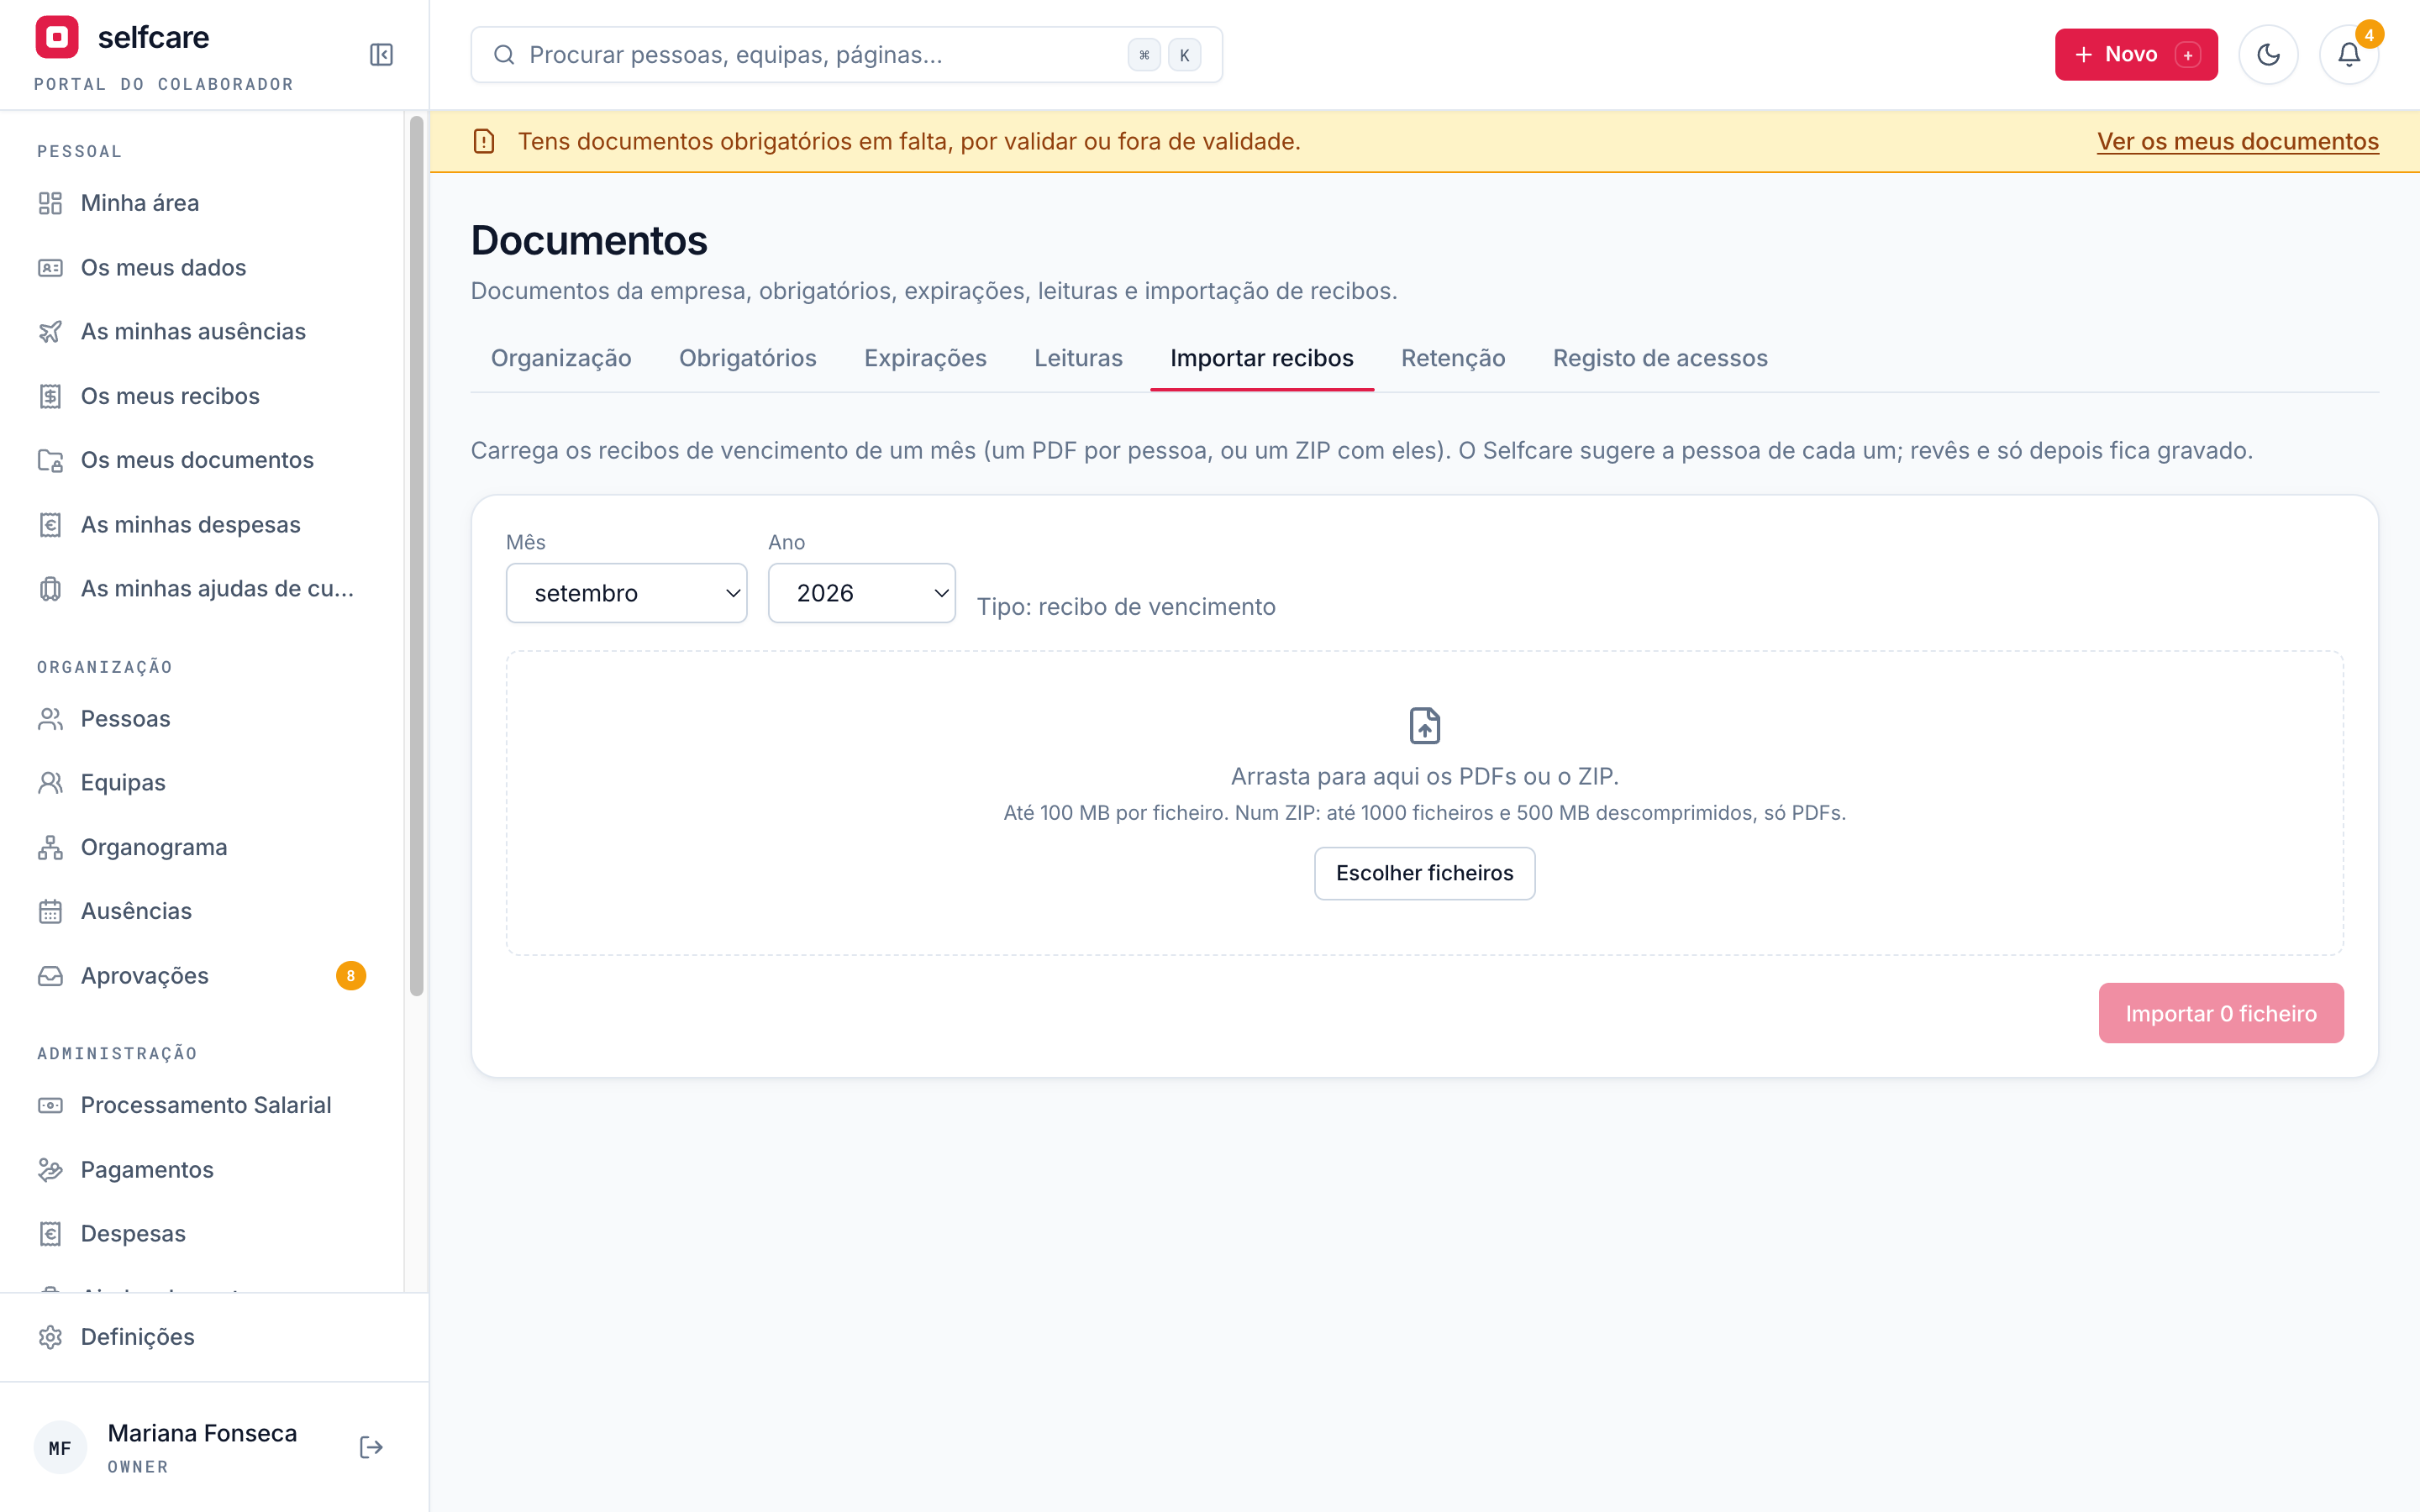Screen dimensions: 2420x1512
Task: Open the Leituras tab
Action: [1078, 358]
